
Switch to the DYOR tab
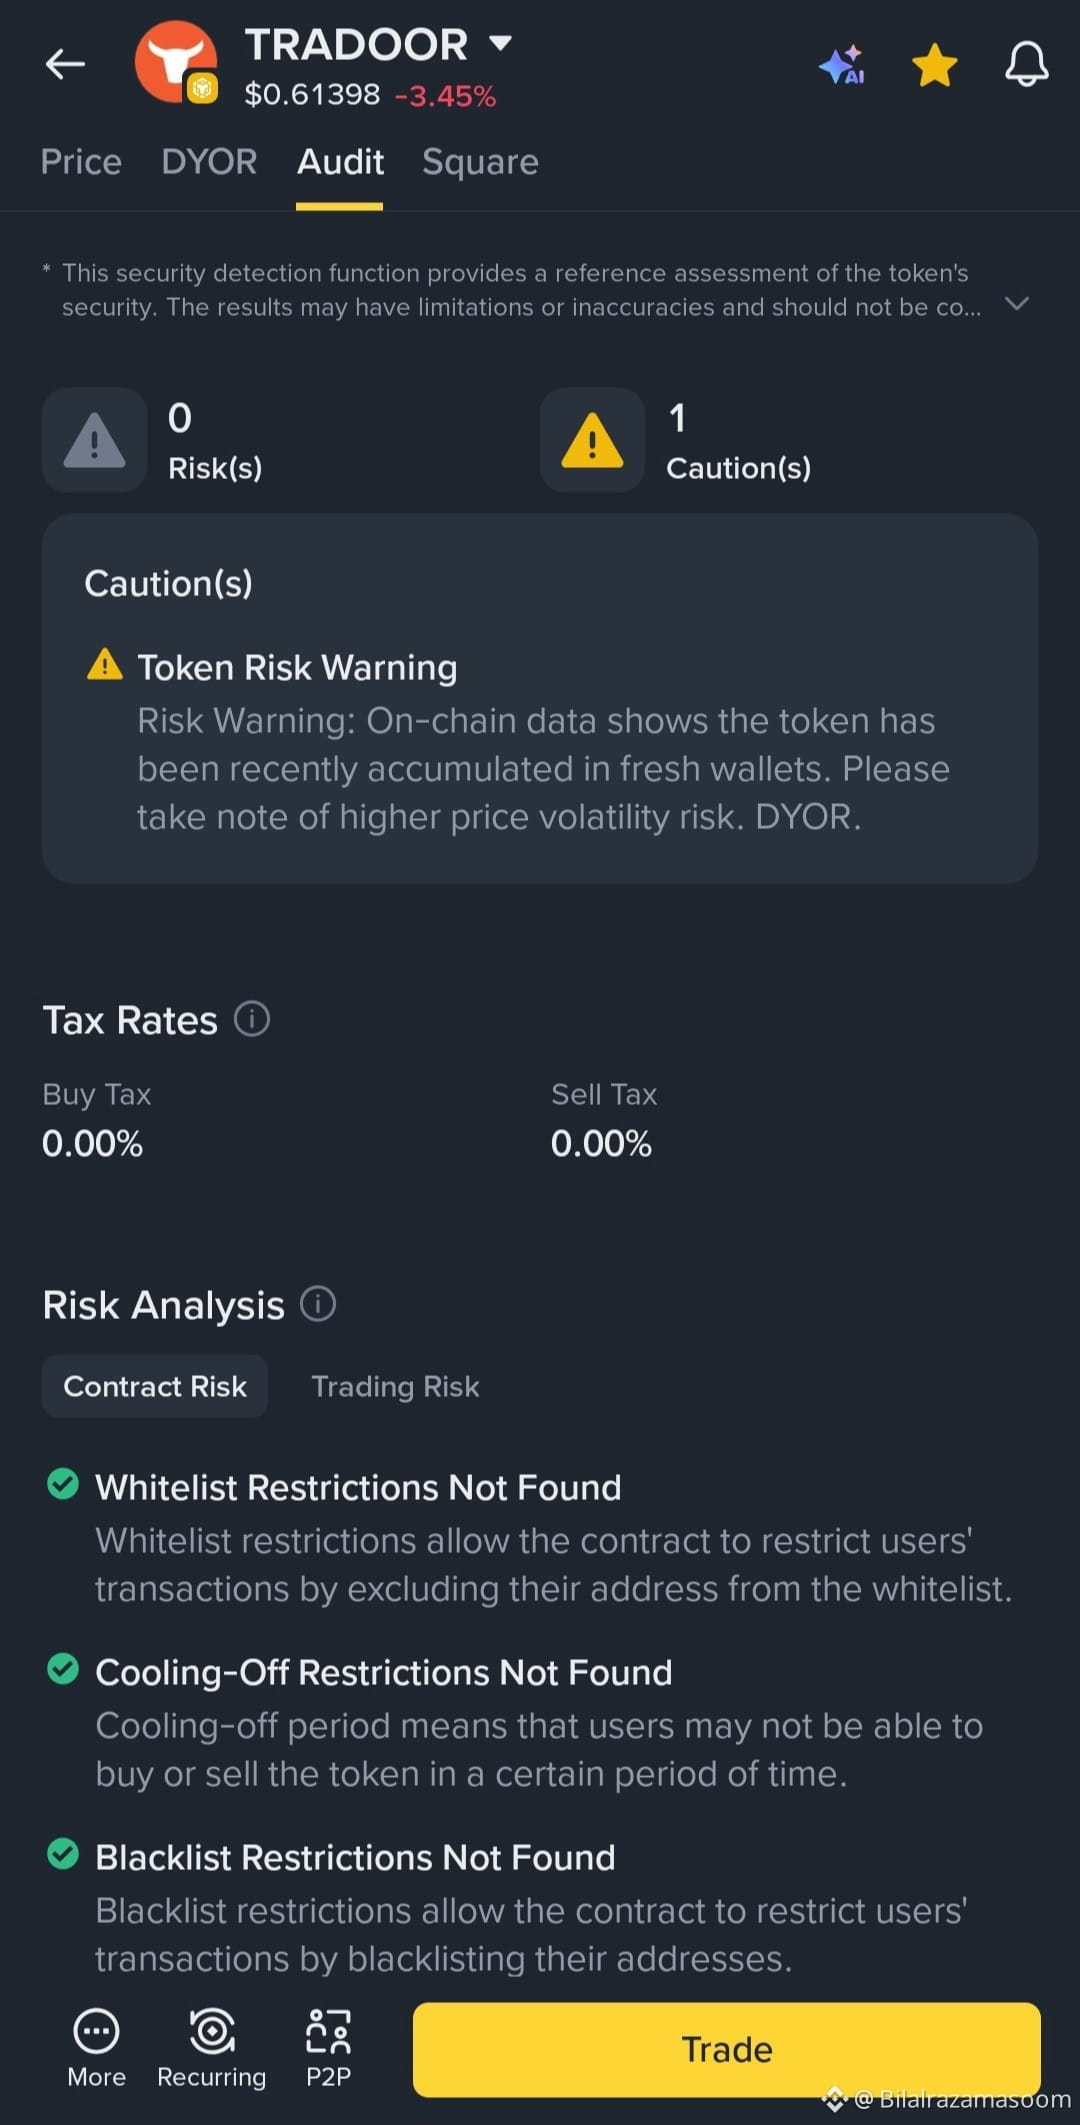point(209,162)
